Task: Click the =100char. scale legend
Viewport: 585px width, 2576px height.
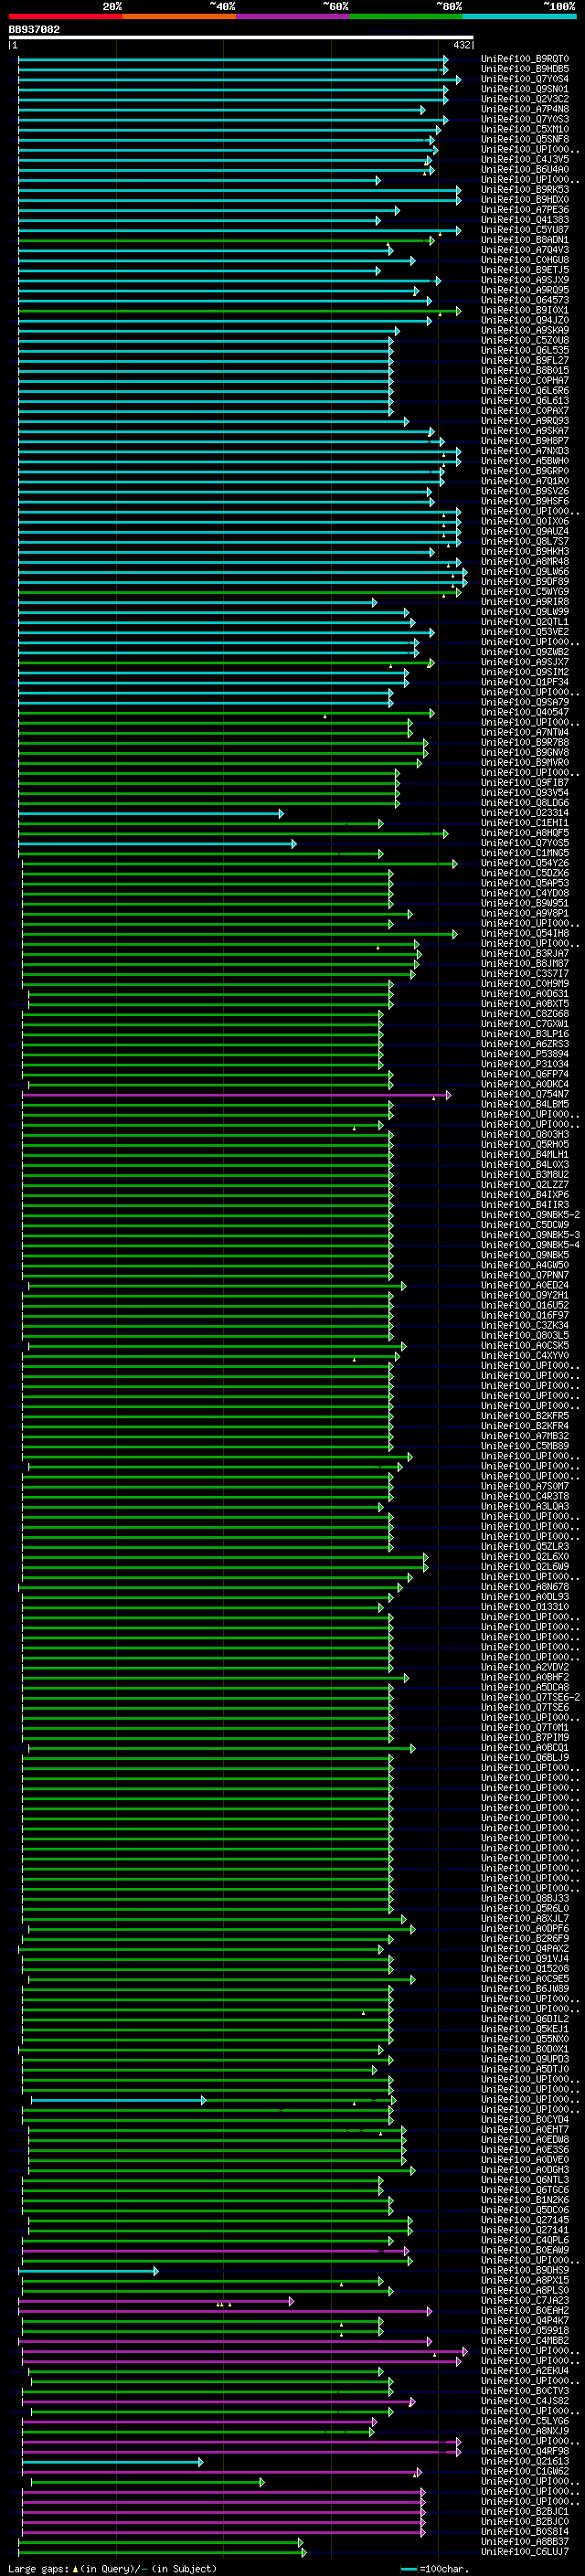Action: [x=434, y=2569]
